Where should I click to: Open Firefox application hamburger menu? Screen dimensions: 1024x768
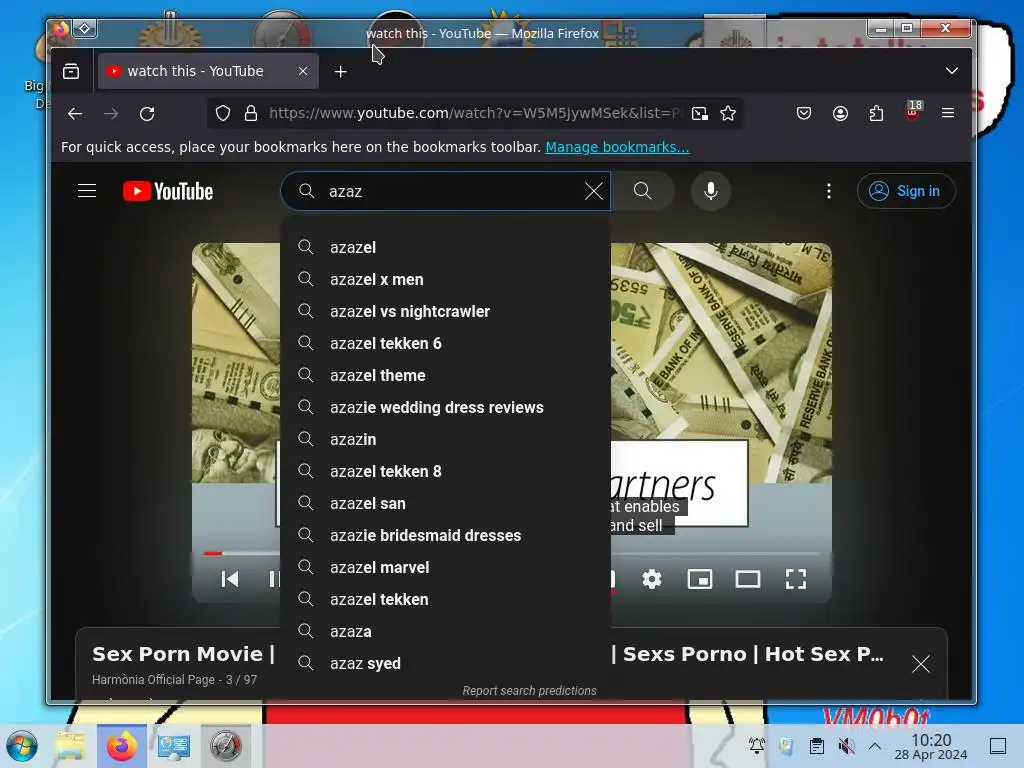[x=948, y=113]
